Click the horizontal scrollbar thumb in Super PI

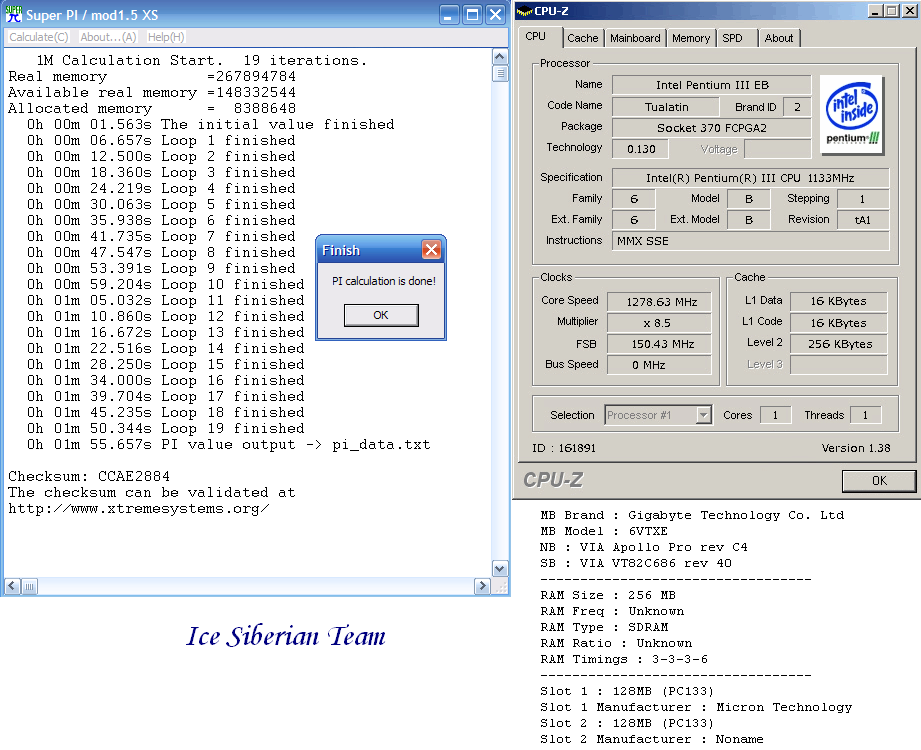[x=29, y=586]
